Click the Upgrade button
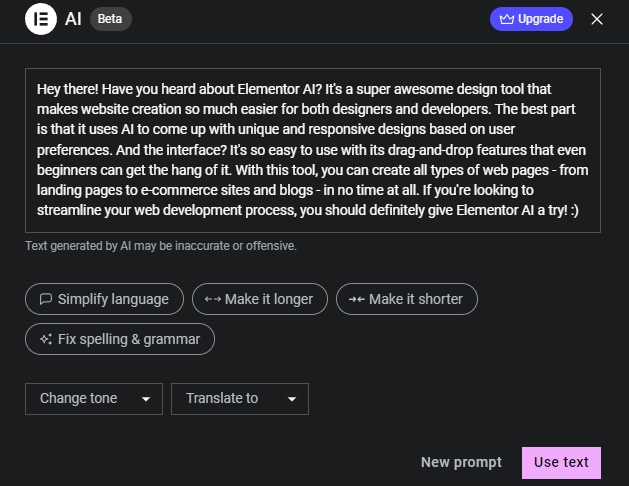Screen dimensions: 629x486 pyautogui.click(x=532, y=19)
